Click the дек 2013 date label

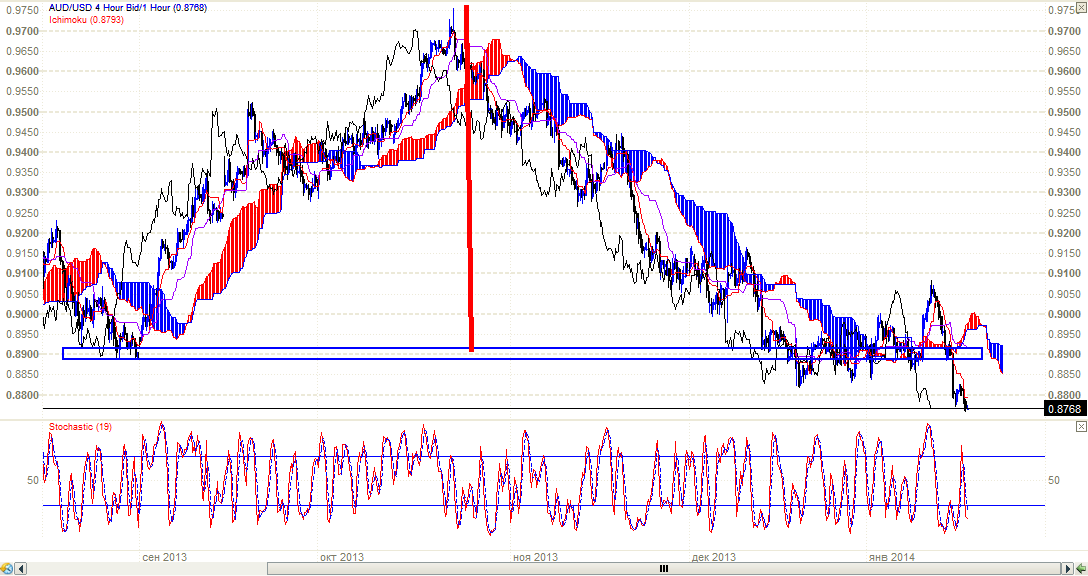point(713,556)
